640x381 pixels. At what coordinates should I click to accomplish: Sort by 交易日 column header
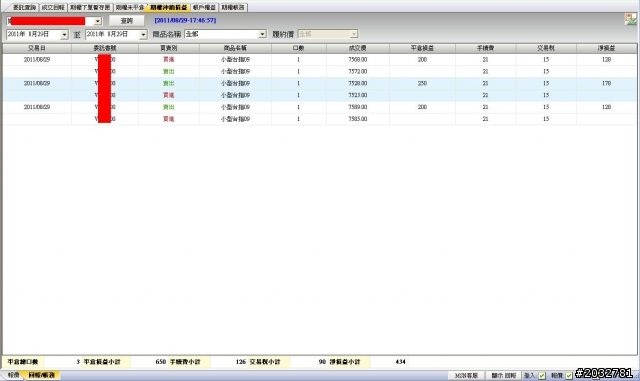pyautogui.click(x=37, y=48)
